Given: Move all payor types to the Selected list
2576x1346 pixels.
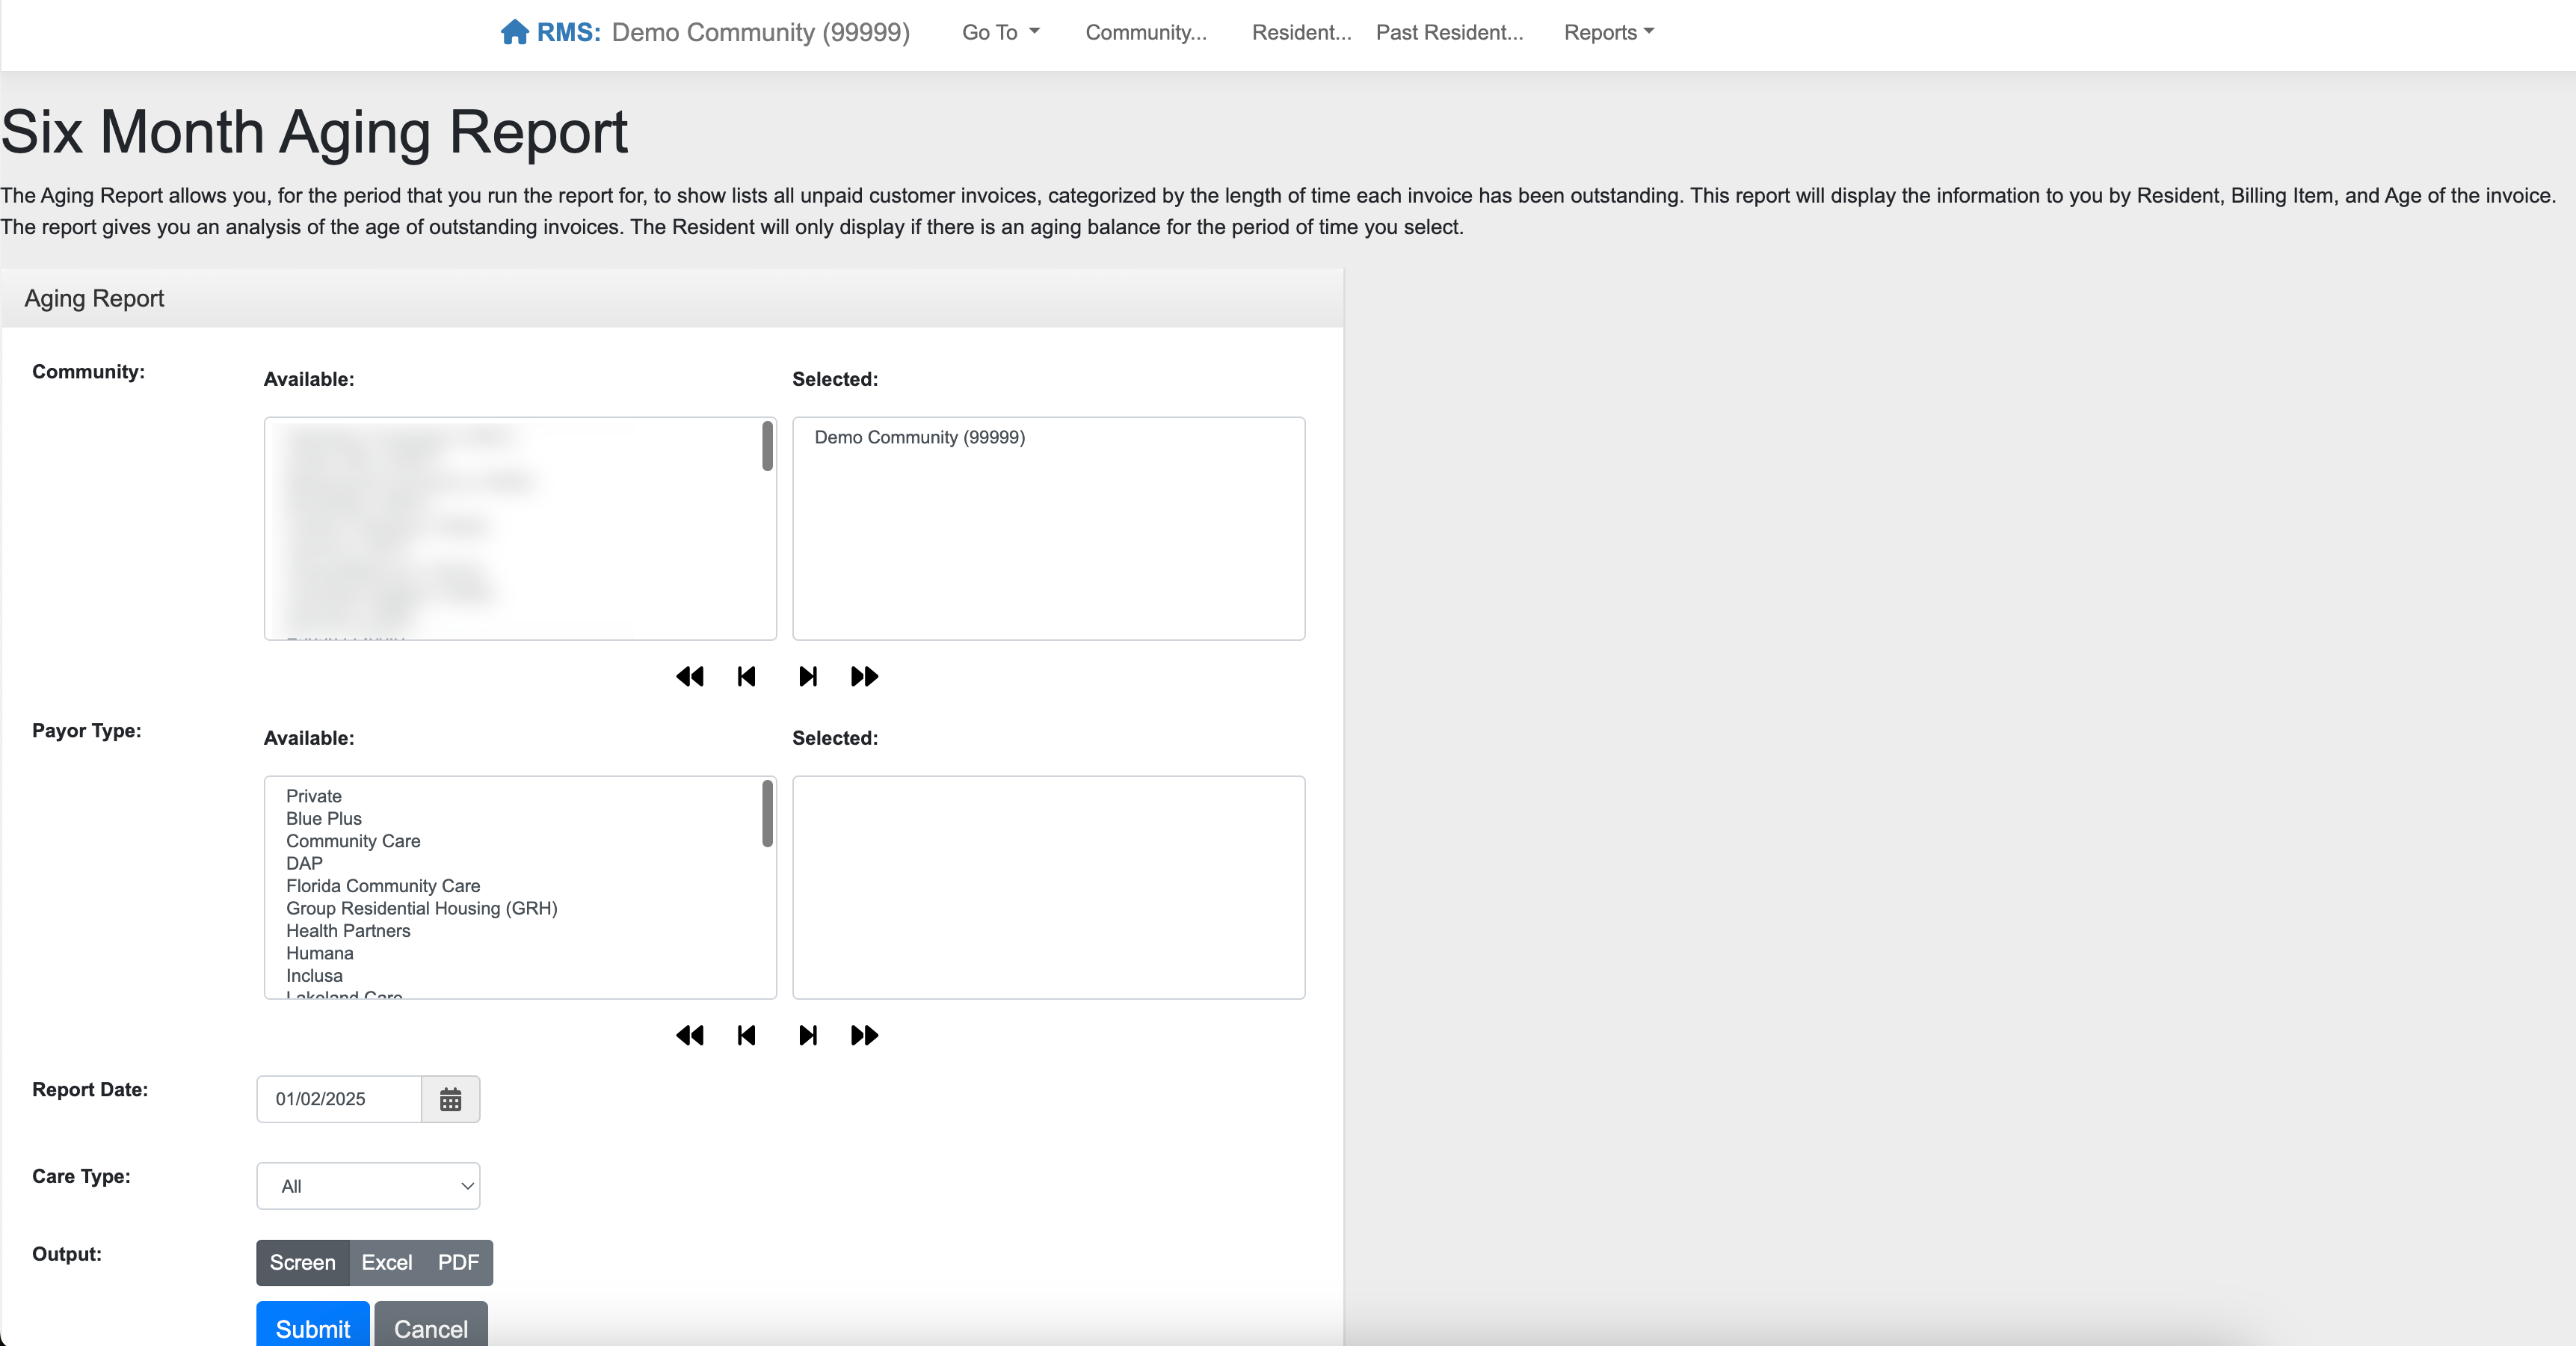Looking at the screenshot, I should 864,1036.
